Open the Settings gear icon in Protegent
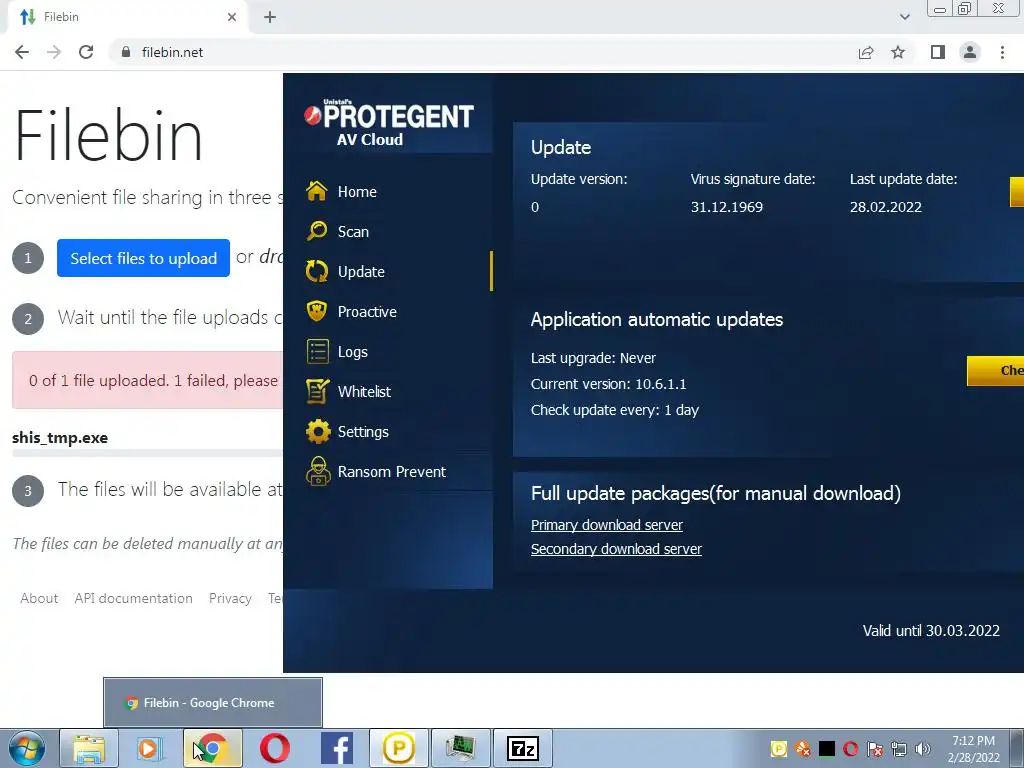 click(x=318, y=431)
